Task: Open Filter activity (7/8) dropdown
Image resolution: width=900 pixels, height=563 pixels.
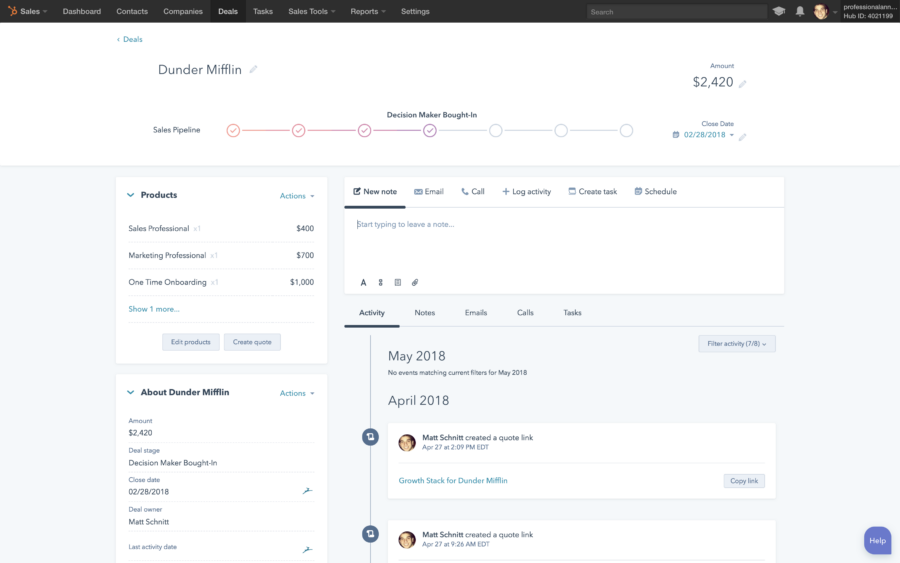Action: 736,344
